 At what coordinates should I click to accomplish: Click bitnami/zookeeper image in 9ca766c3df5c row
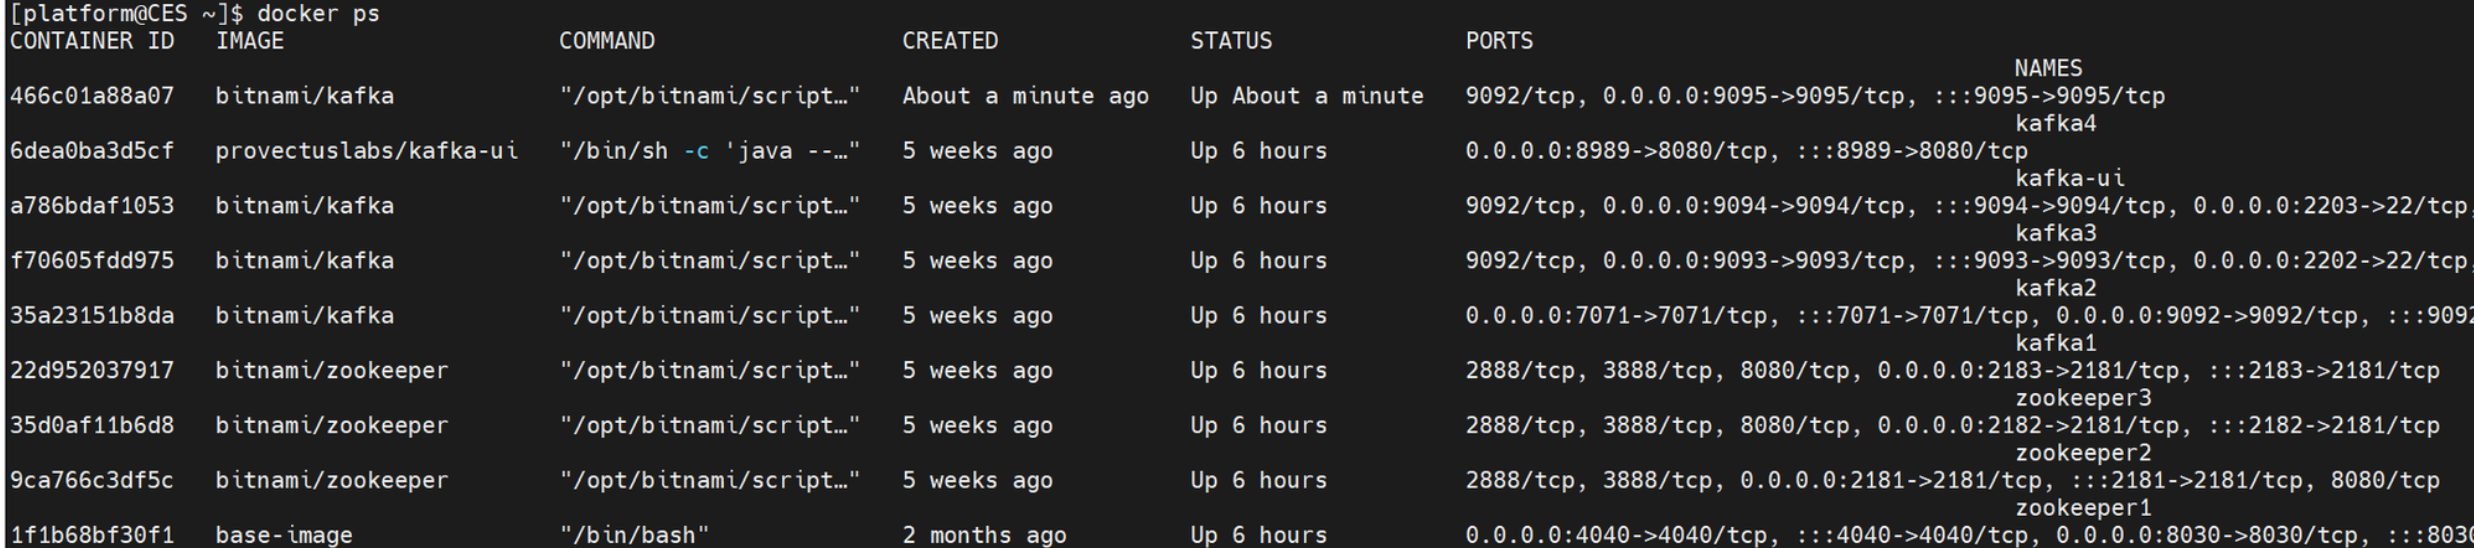click(x=332, y=481)
